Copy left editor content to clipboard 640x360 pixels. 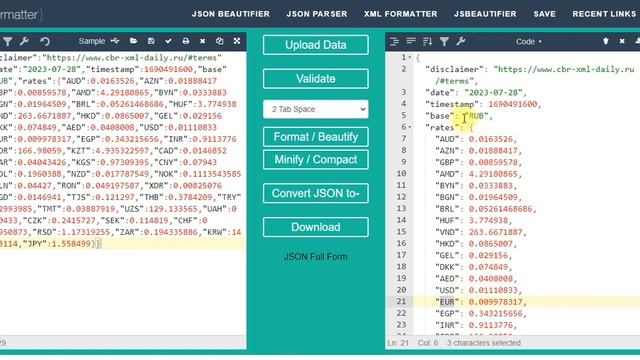coord(220,41)
